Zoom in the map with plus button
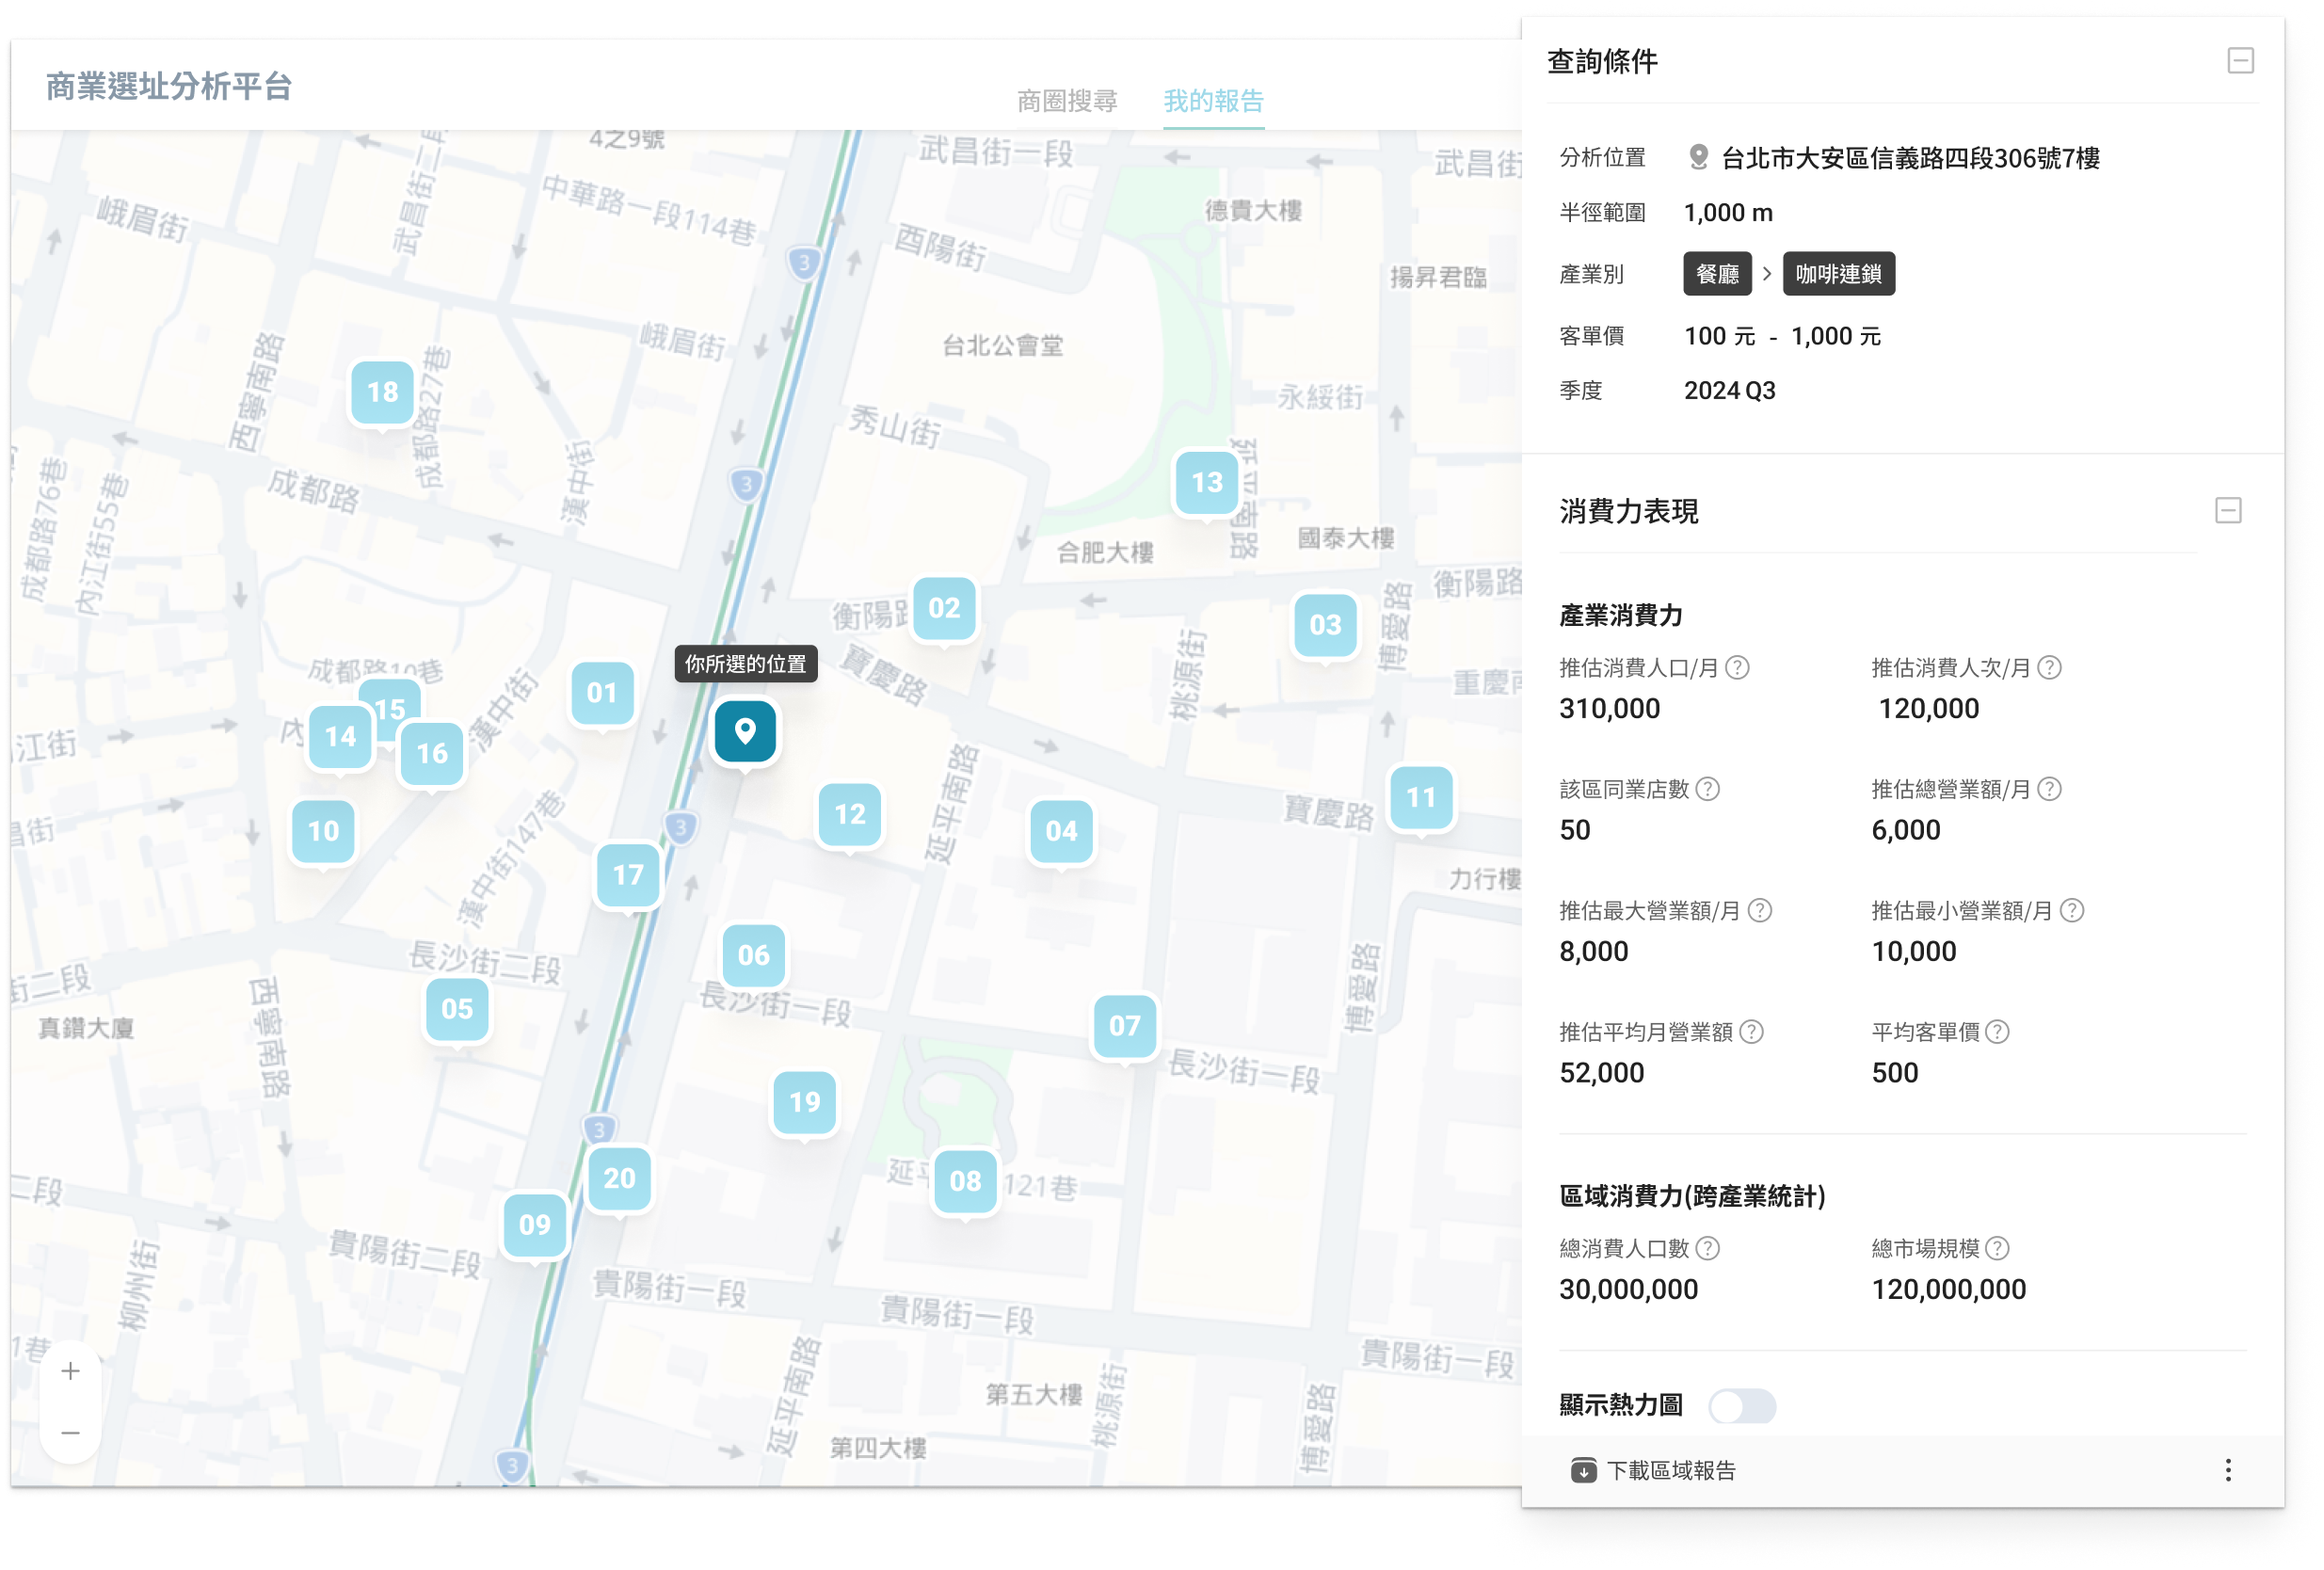 [70, 1371]
